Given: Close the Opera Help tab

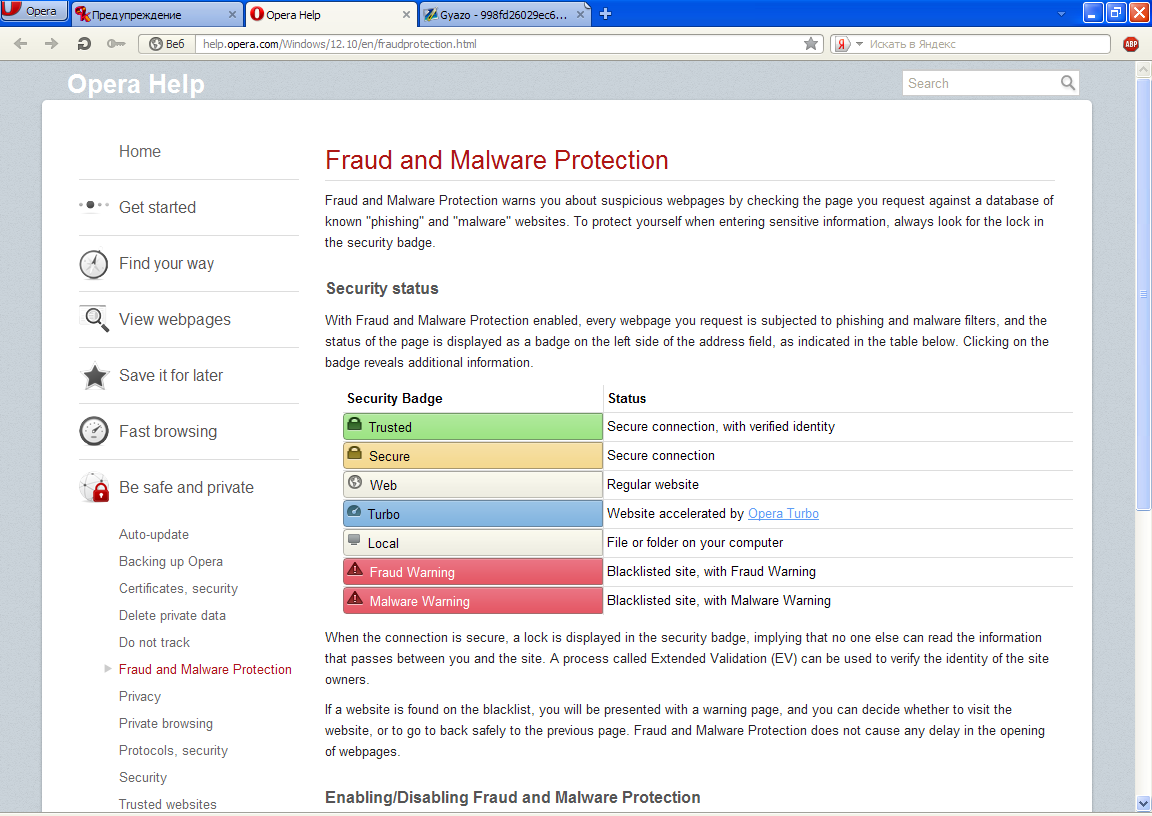Looking at the screenshot, I should pos(406,15).
